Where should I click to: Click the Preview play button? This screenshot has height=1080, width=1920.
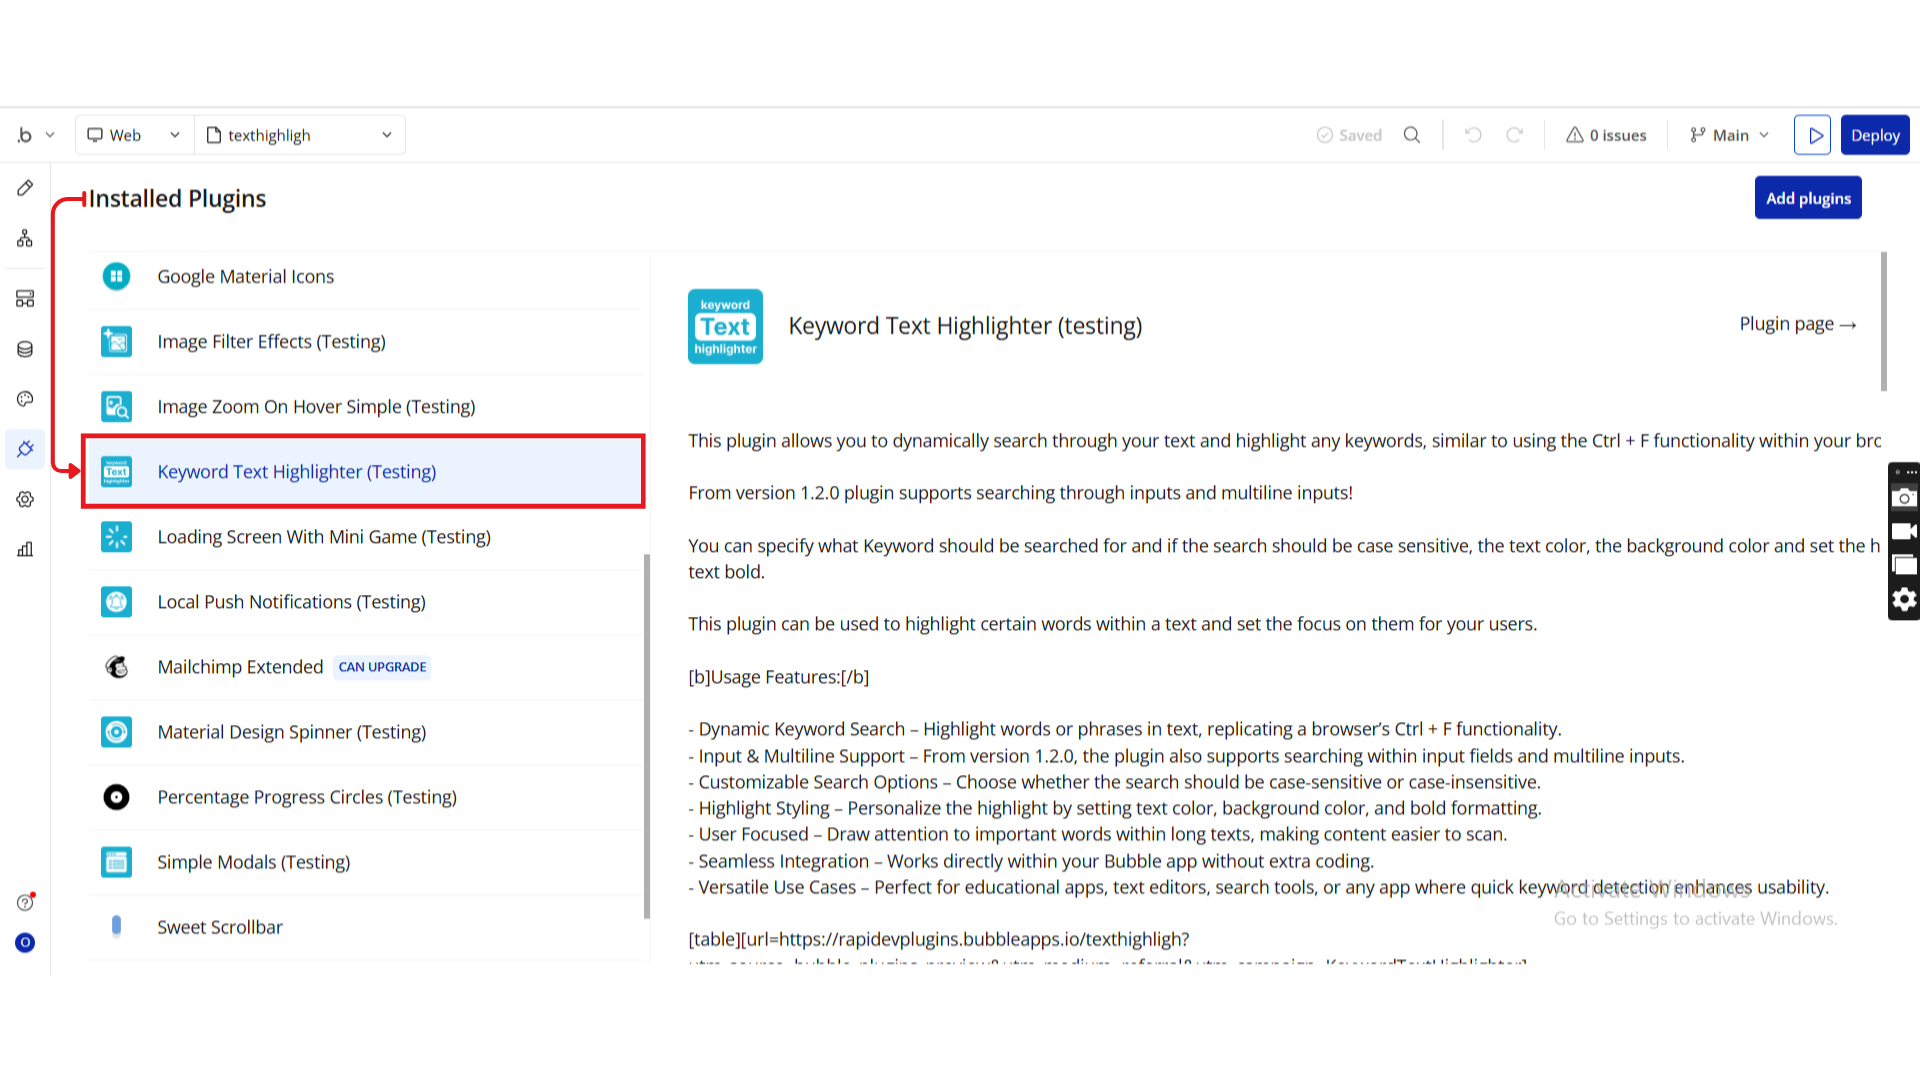coord(1812,135)
